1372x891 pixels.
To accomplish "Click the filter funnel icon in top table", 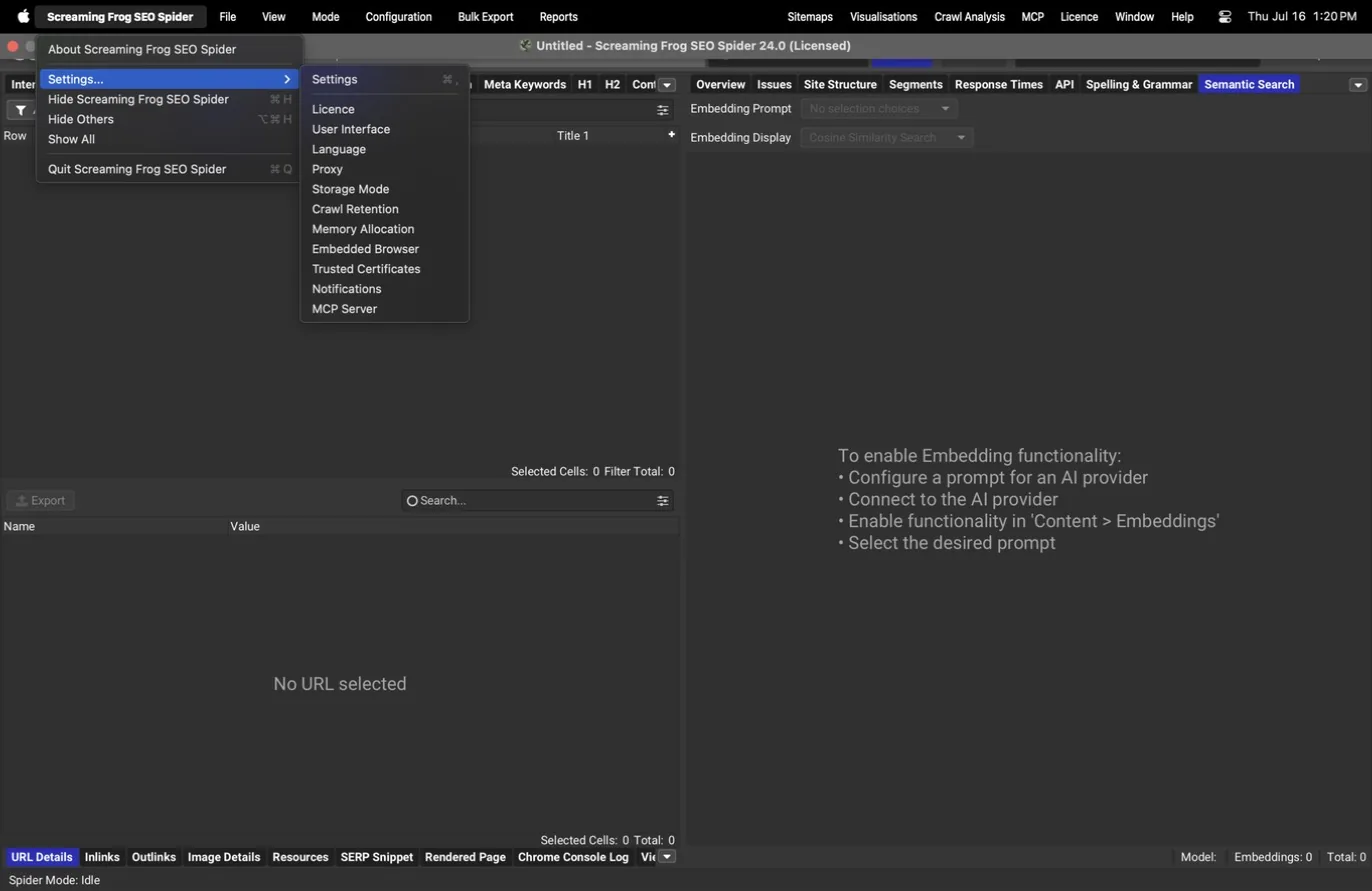I will point(20,111).
